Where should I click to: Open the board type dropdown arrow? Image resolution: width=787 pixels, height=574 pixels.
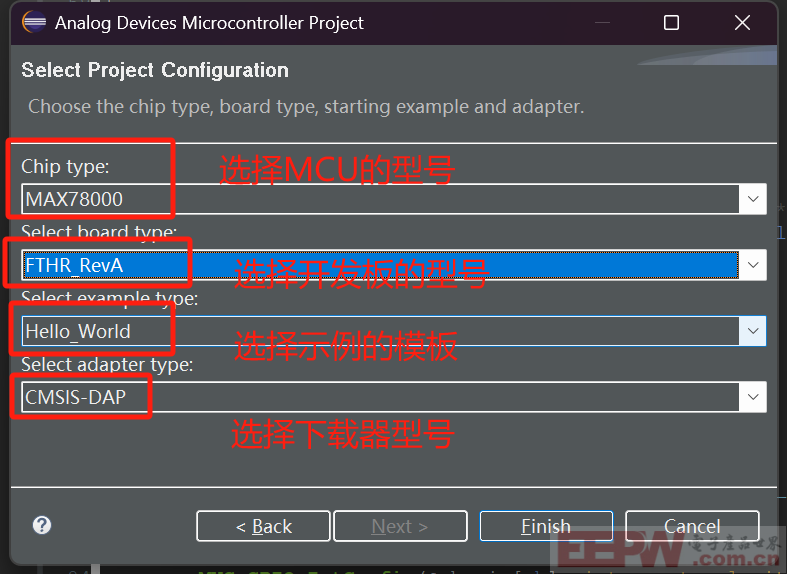[752, 264]
